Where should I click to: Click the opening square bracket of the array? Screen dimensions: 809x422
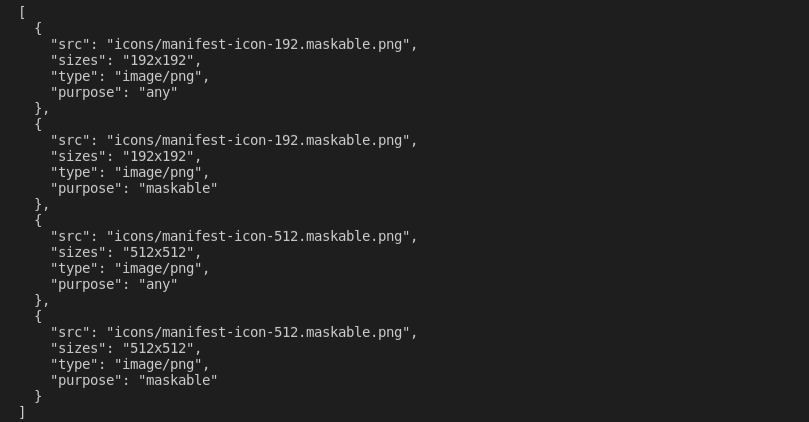pos(22,12)
